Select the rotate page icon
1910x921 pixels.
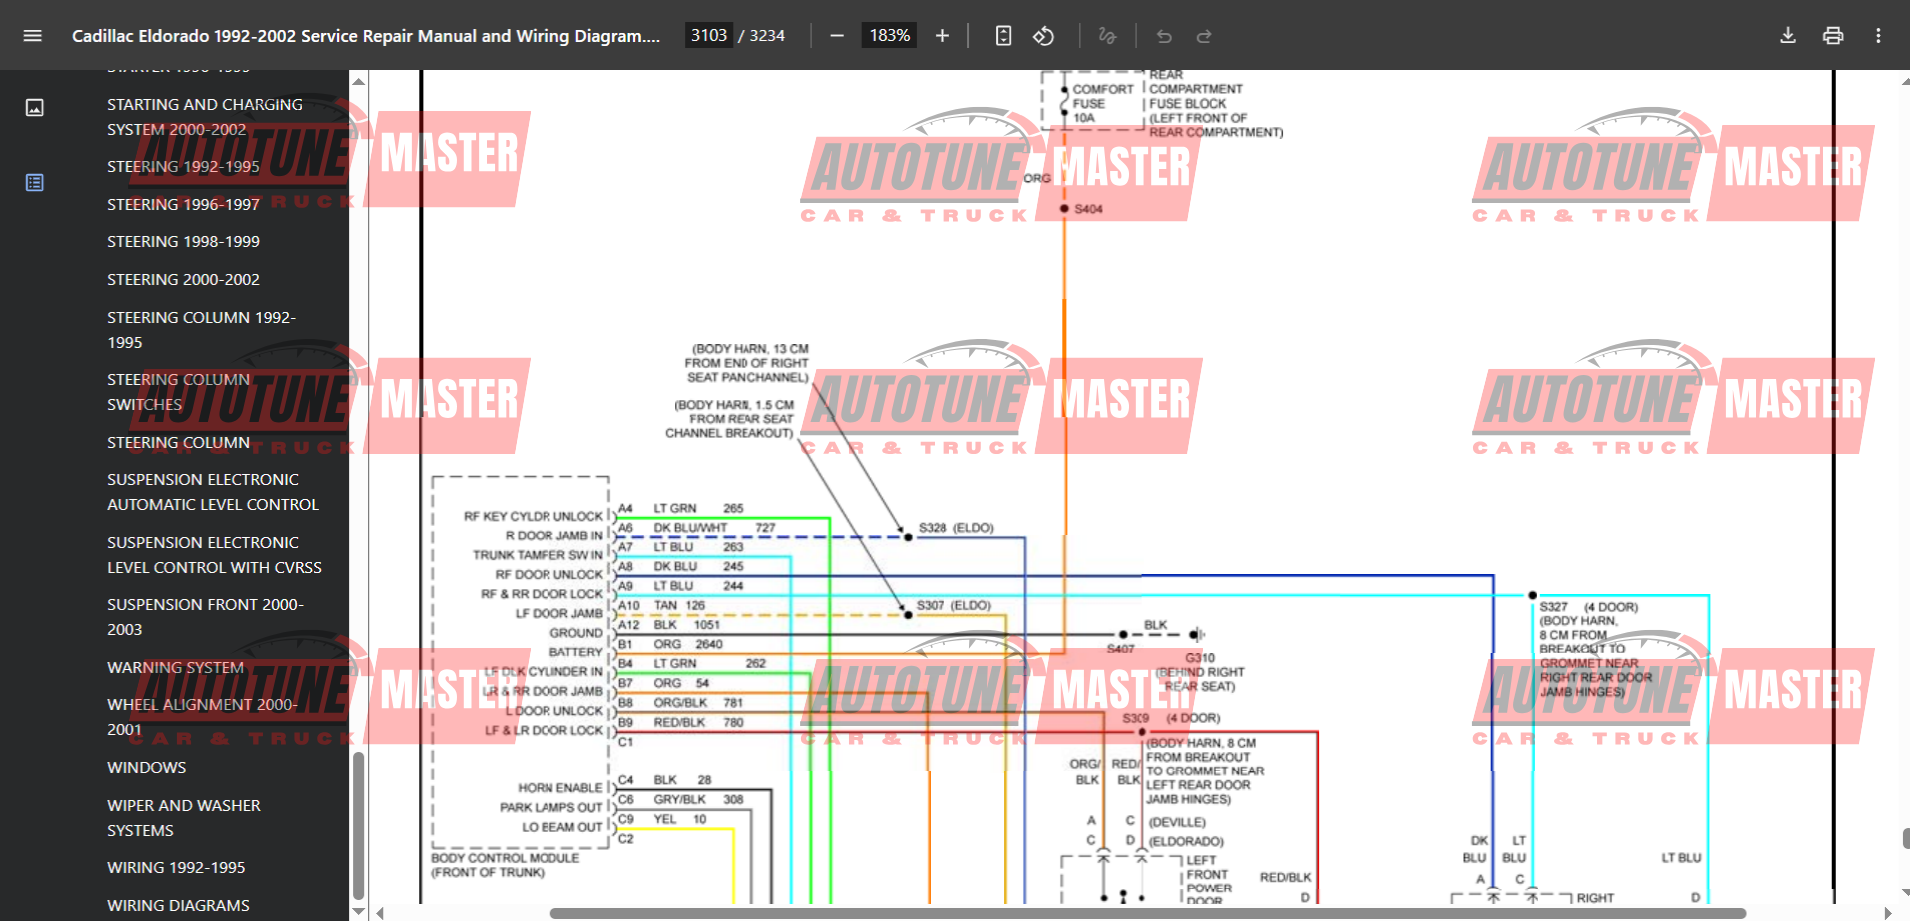[1043, 35]
